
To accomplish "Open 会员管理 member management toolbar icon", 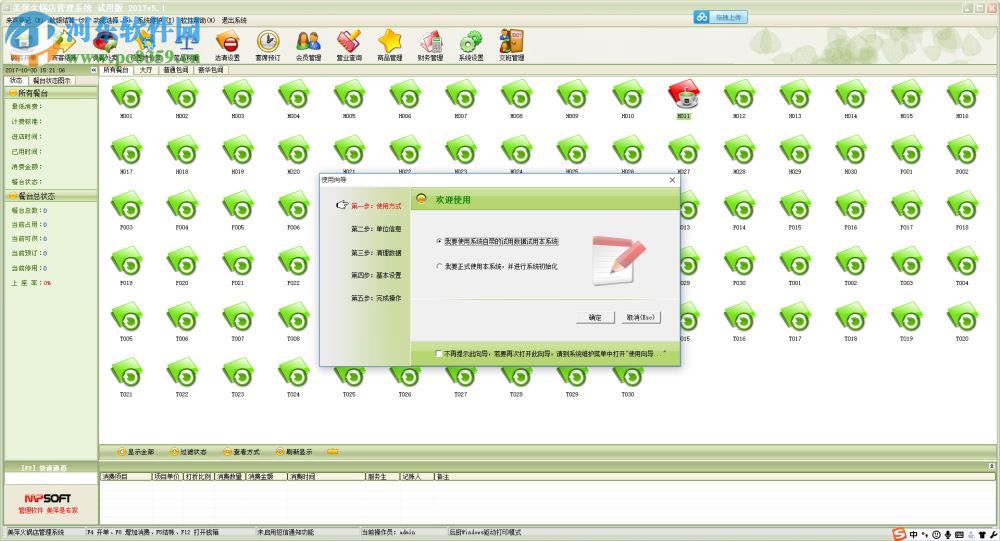I will pos(308,45).
